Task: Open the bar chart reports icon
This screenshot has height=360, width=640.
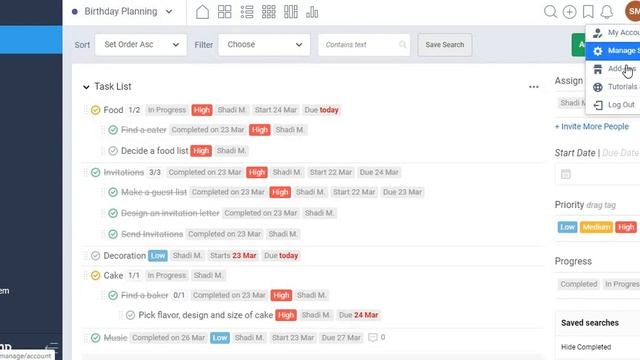Action: click(312, 12)
